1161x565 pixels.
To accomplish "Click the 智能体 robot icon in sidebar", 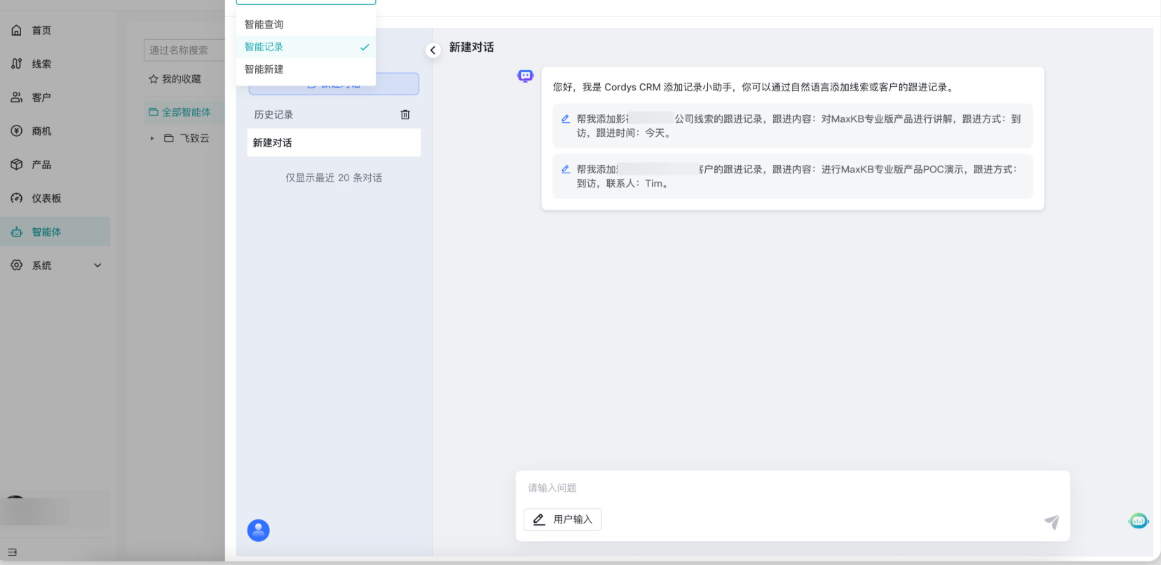I will coord(16,232).
